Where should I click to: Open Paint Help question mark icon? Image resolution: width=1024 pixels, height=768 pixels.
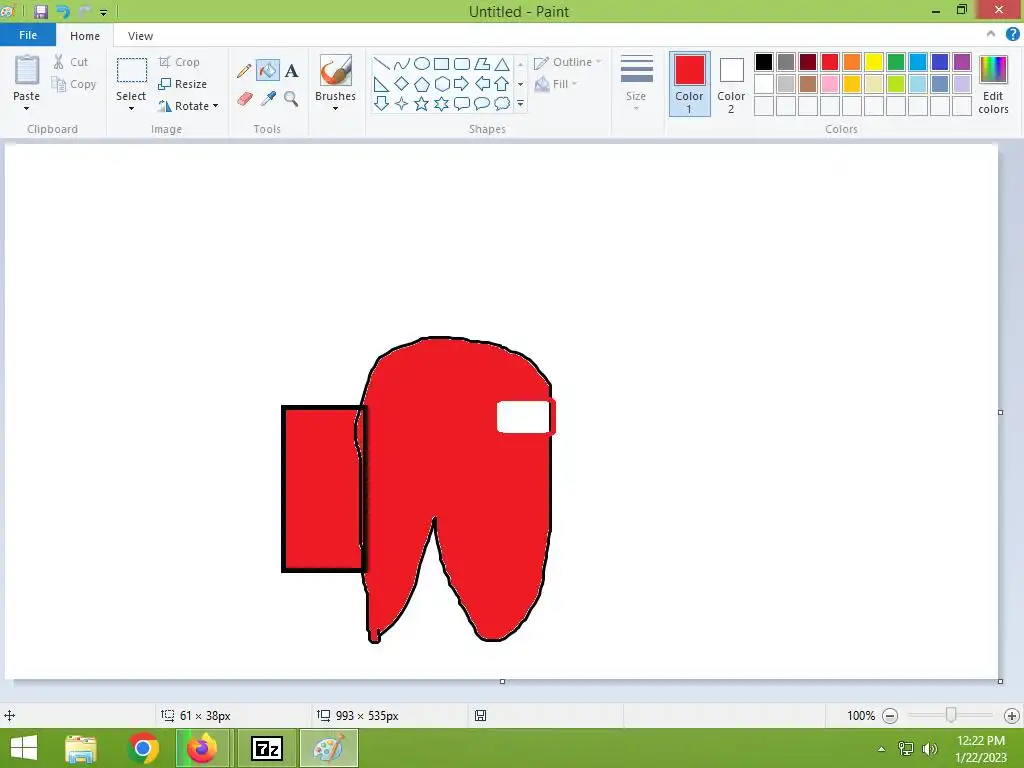1012,34
